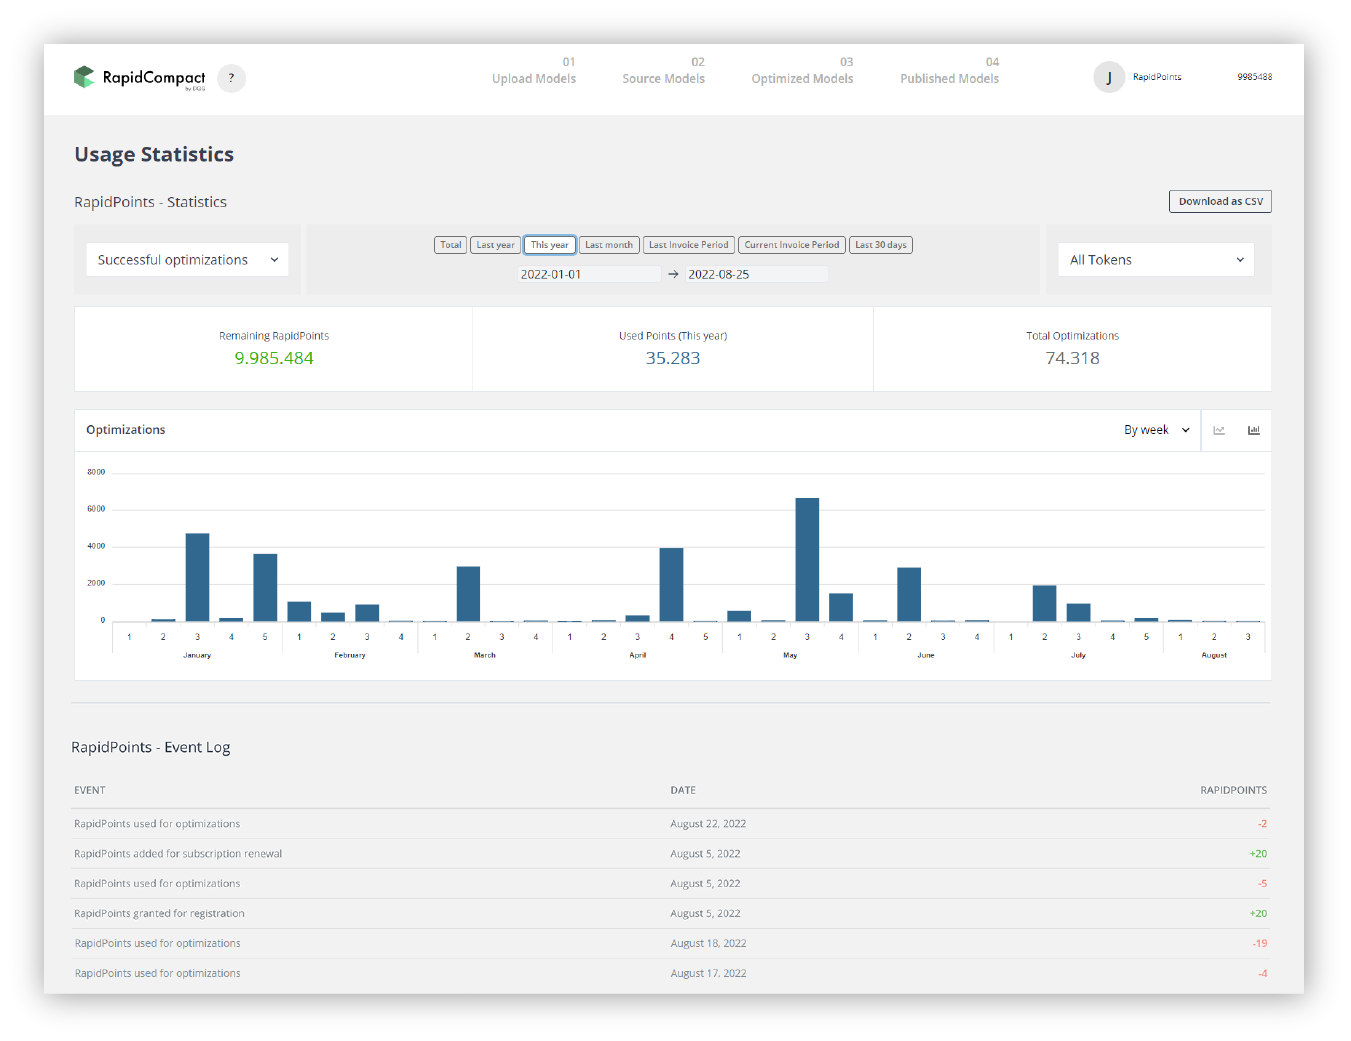1351x1041 pixels.
Task: Click the -4 RapidPoints value
Action: tap(1262, 974)
